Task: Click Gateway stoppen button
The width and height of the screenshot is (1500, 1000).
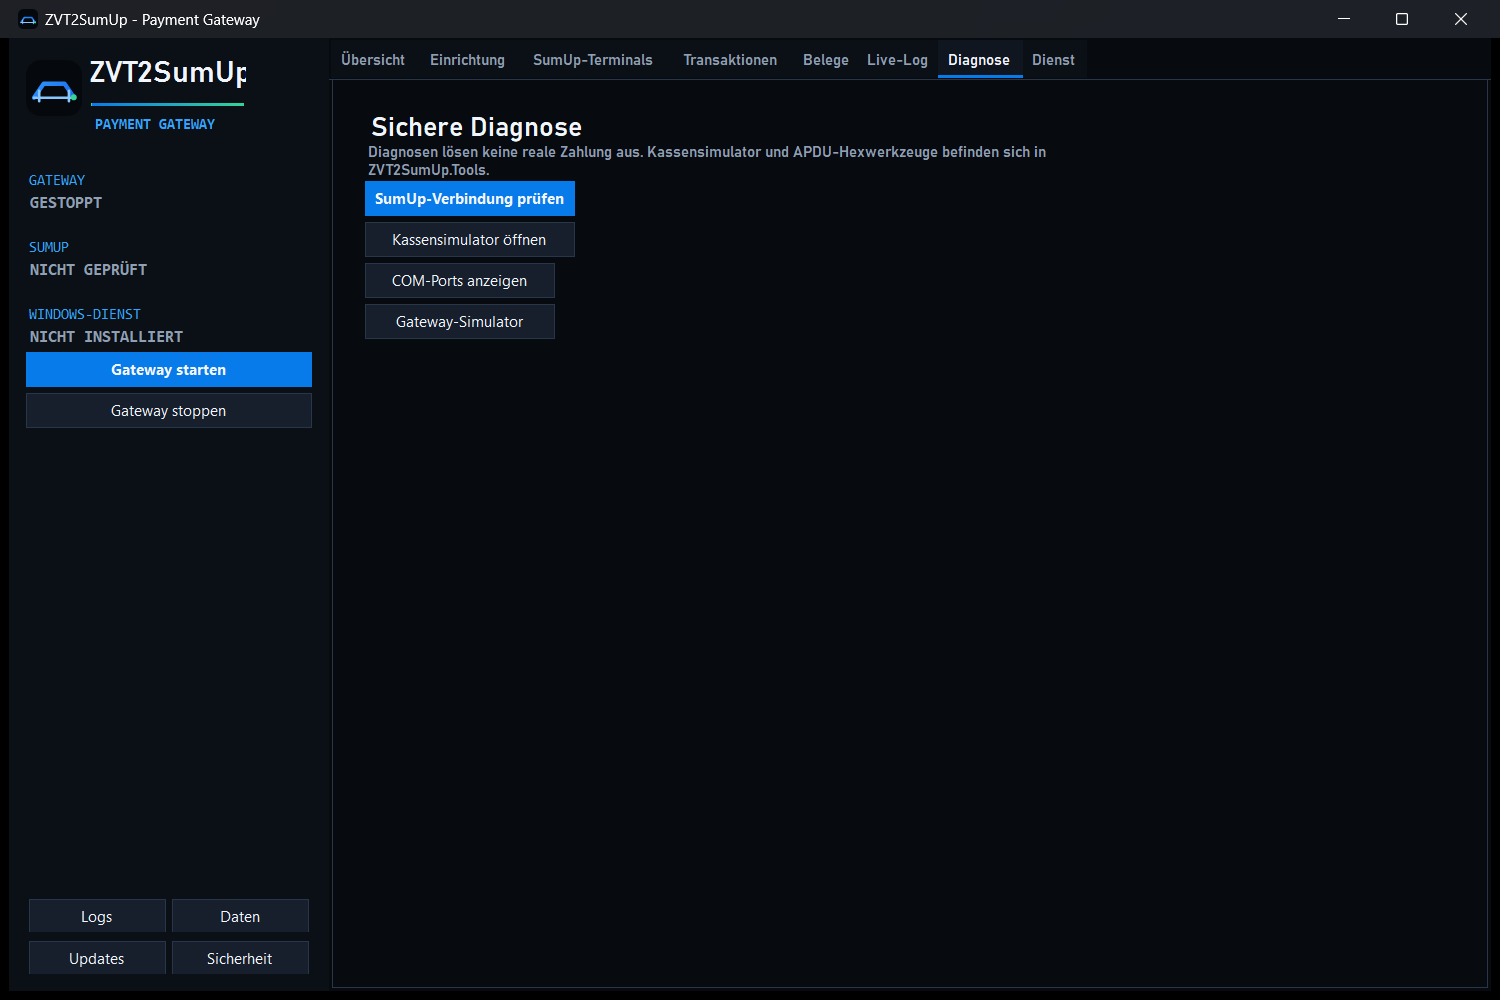Action: click(x=169, y=411)
